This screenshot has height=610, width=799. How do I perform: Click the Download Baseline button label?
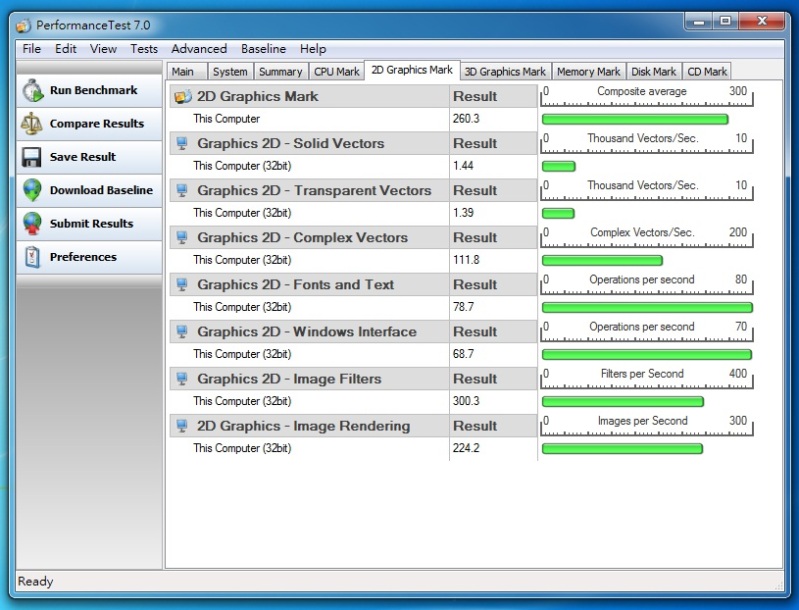101,190
